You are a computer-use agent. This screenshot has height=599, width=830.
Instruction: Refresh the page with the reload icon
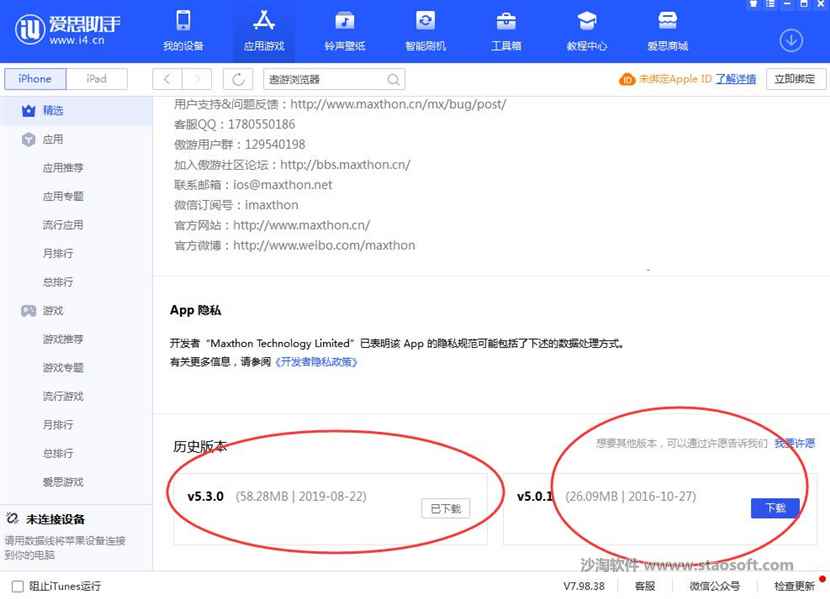[238, 79]
